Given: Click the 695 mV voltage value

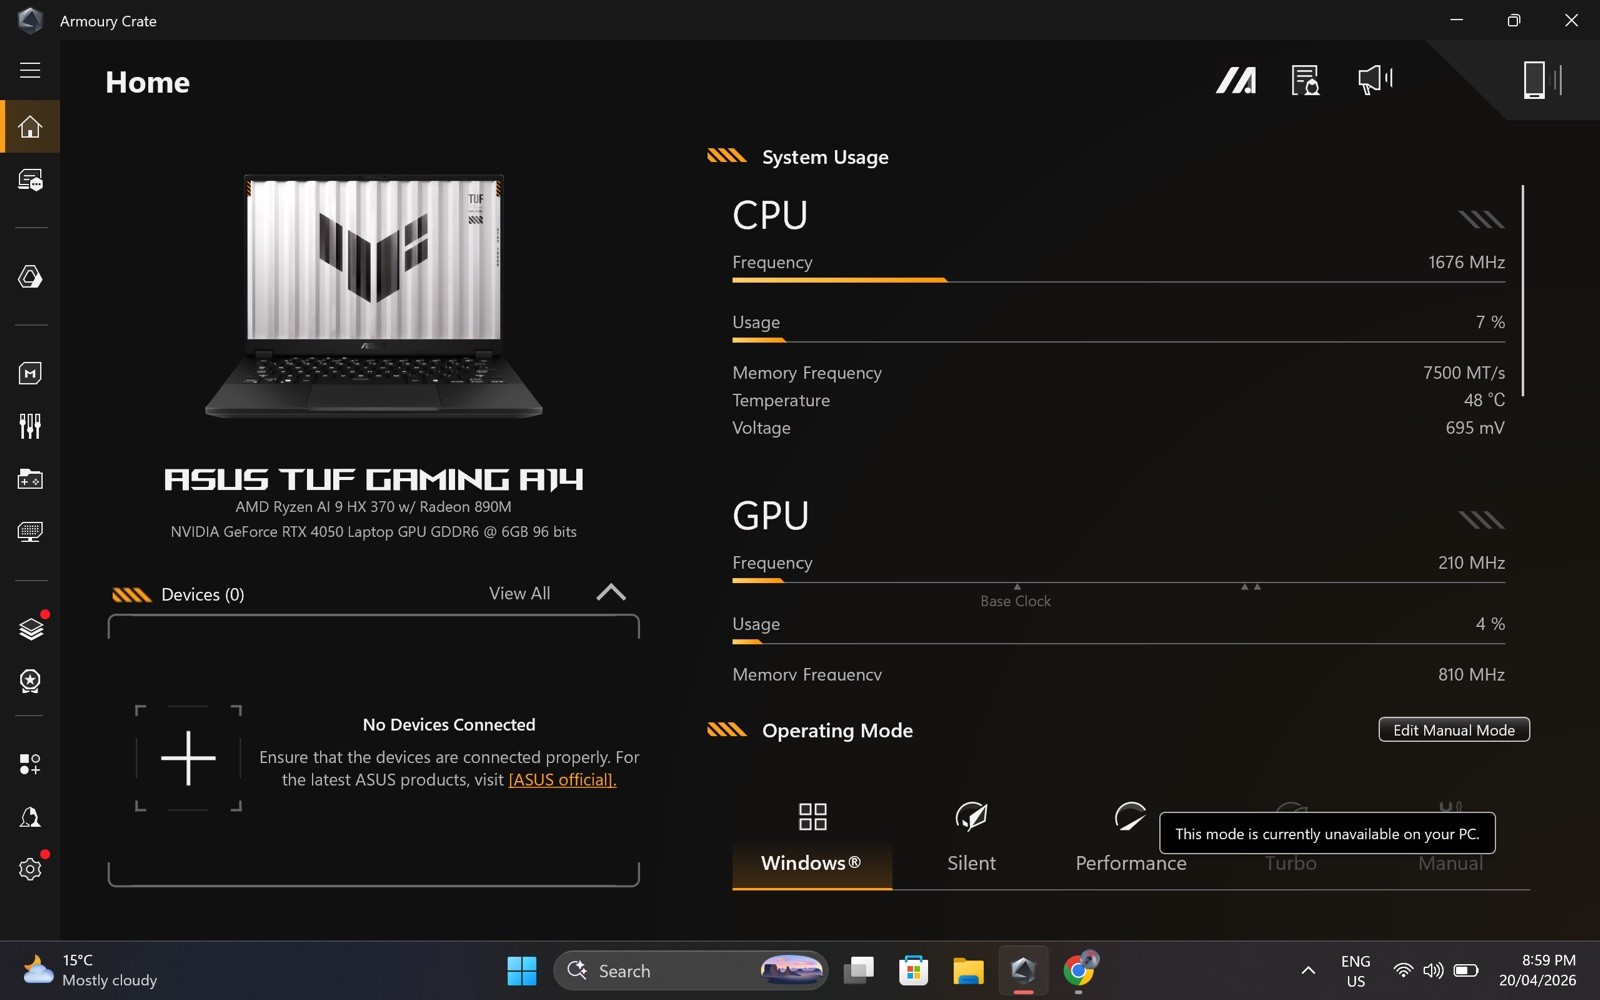Looking at the screenshot, I should tap(1475, 427).
